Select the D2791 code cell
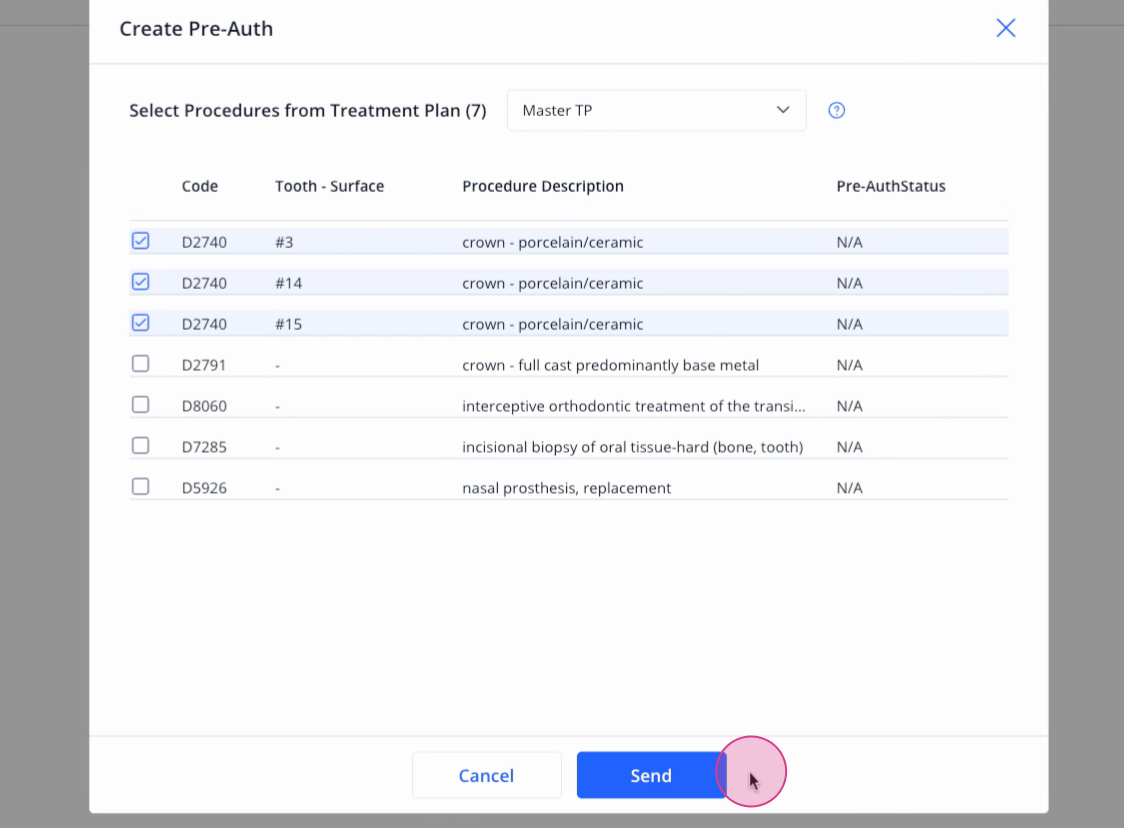 click(204, 365)
